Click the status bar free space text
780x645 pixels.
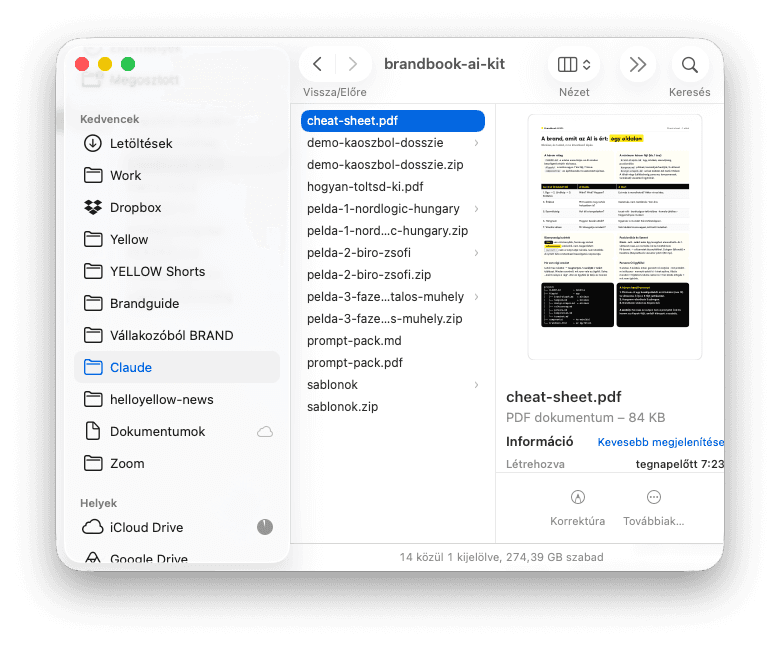coord(501,557)
